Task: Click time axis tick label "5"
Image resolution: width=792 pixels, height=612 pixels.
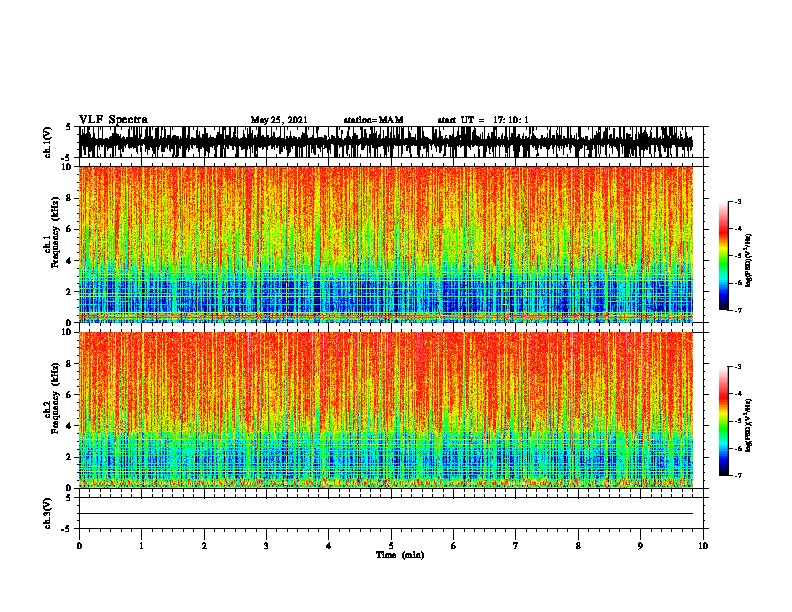Action: point(391,546)
